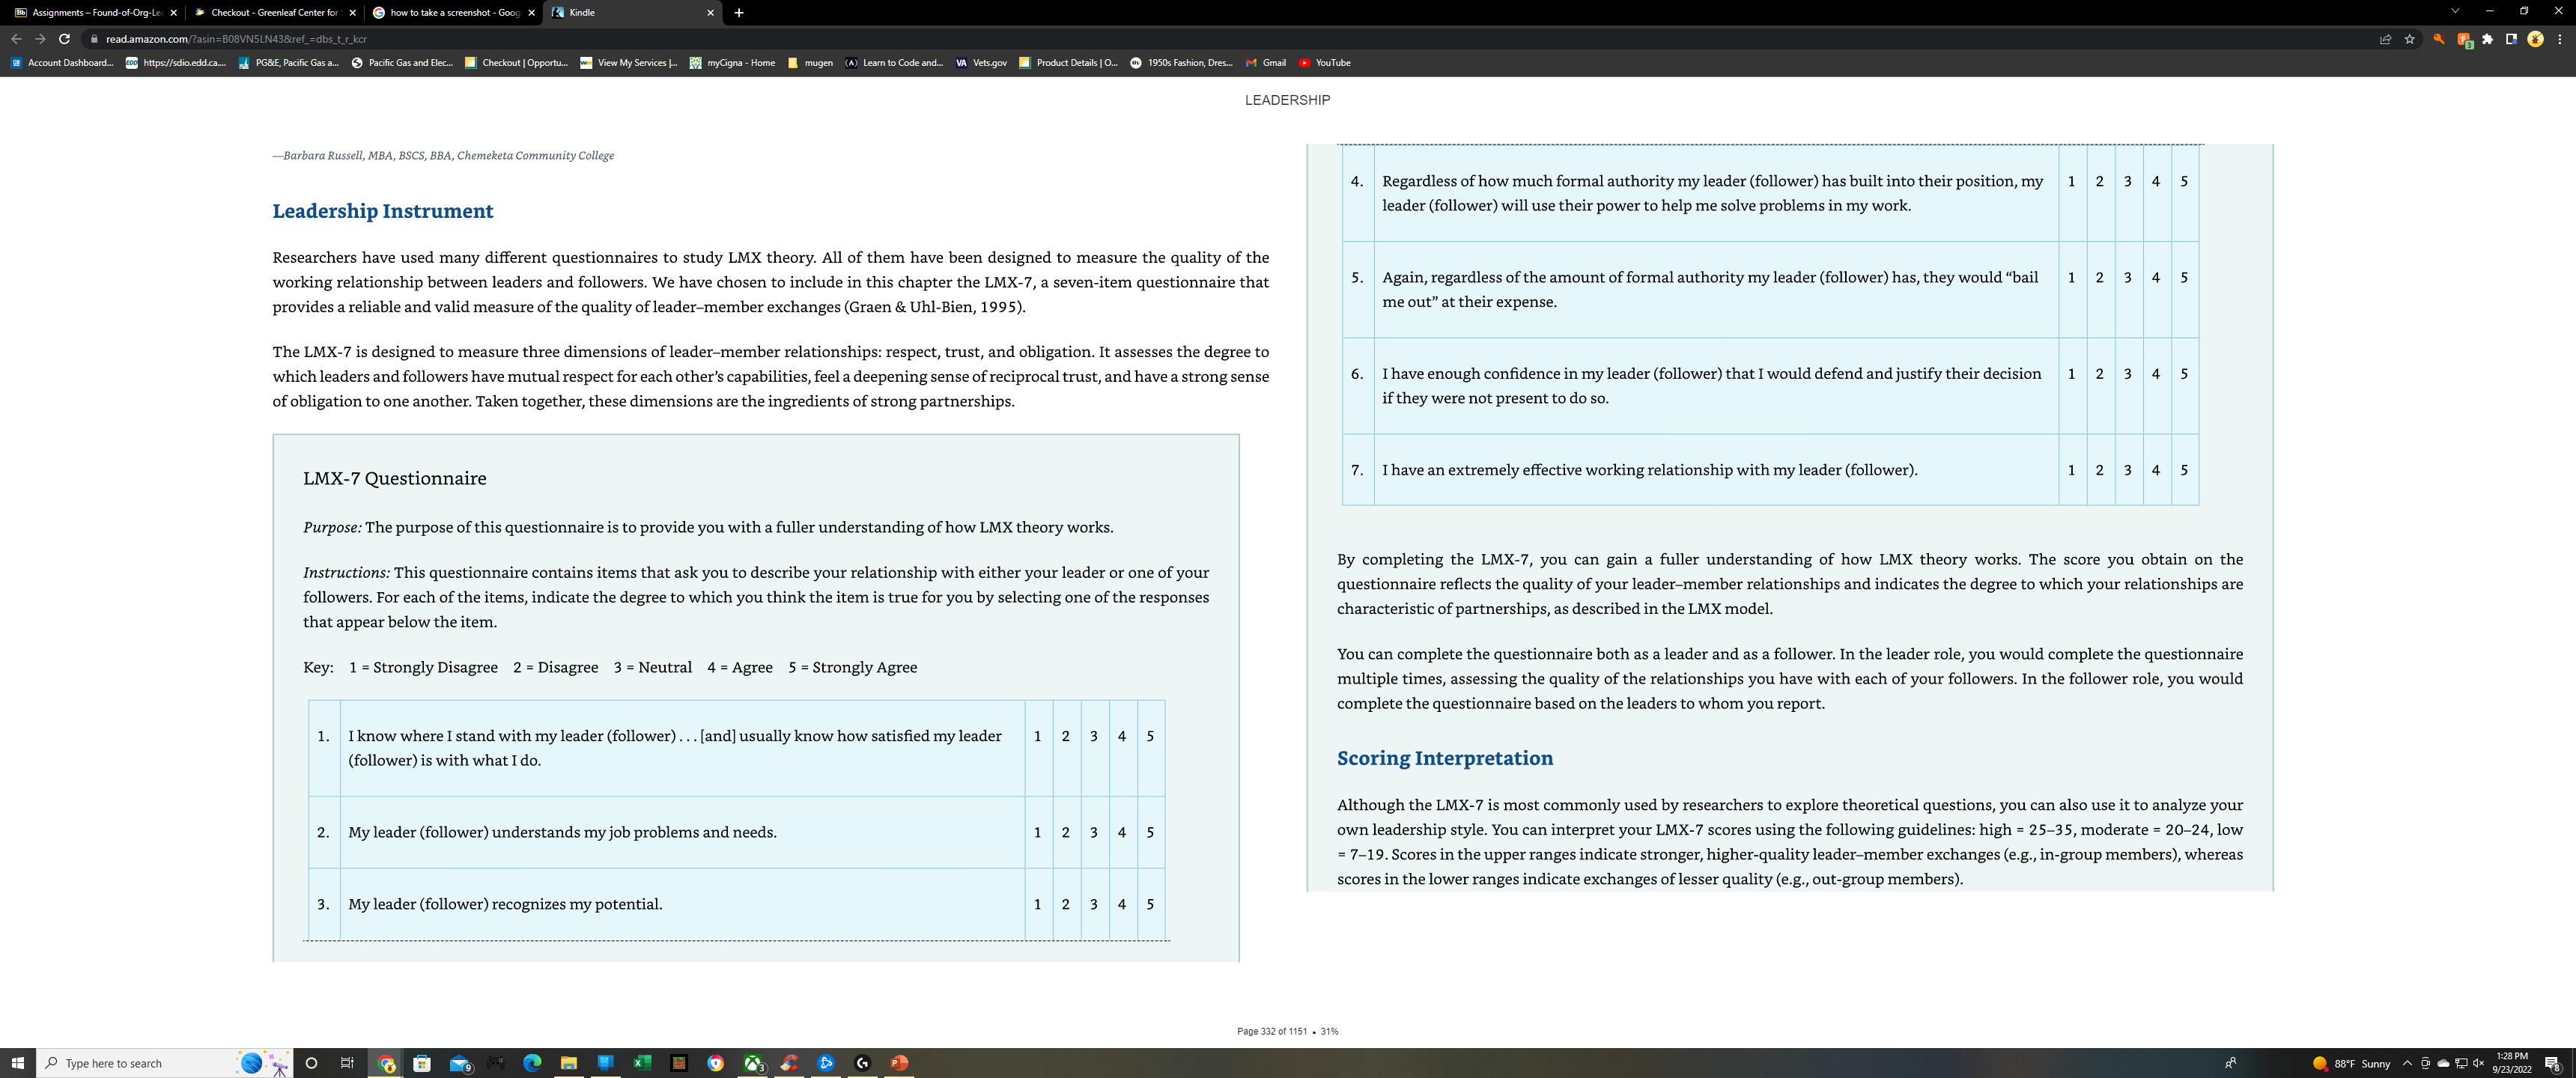Screen dimensions: 2576x1078
Task: Open the browser side panel
Action: 2511,39
